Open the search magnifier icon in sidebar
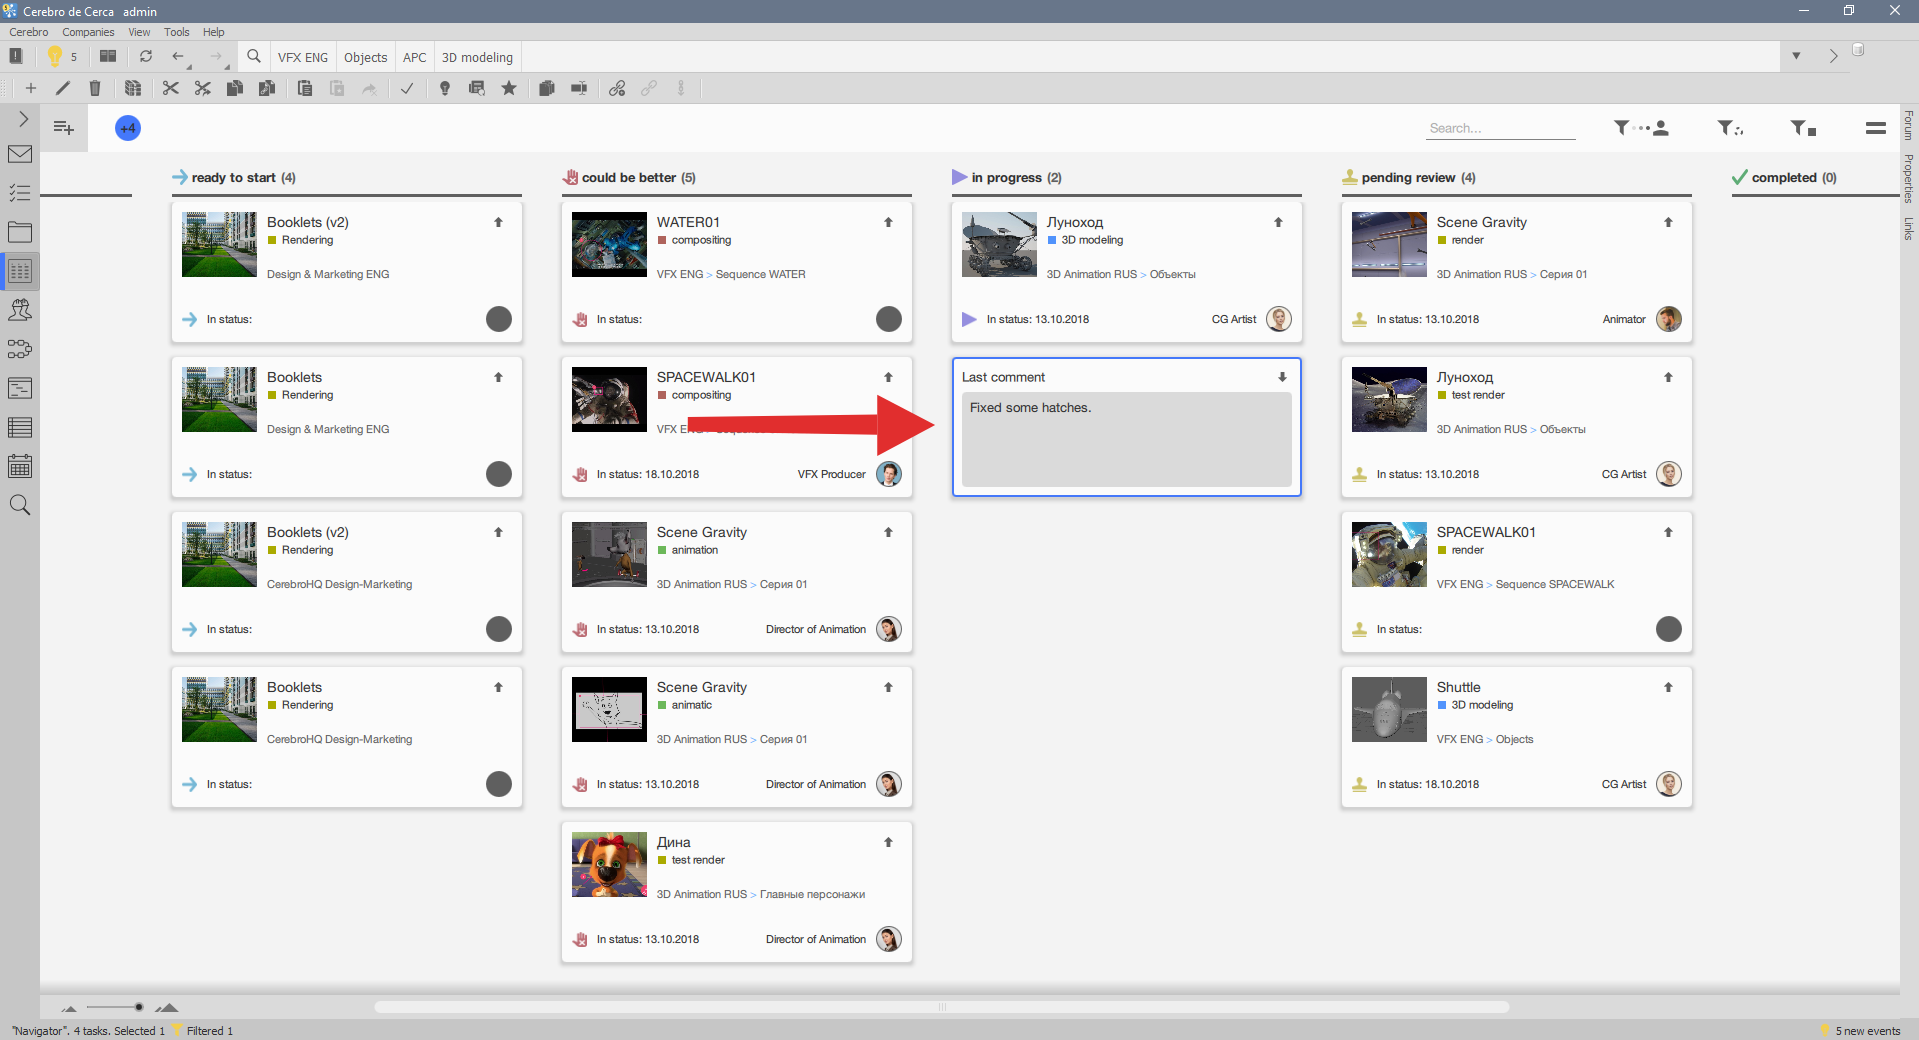The height and width of the screenshot is (1040, 1919). pyautogui.click(x=20, y=505)
